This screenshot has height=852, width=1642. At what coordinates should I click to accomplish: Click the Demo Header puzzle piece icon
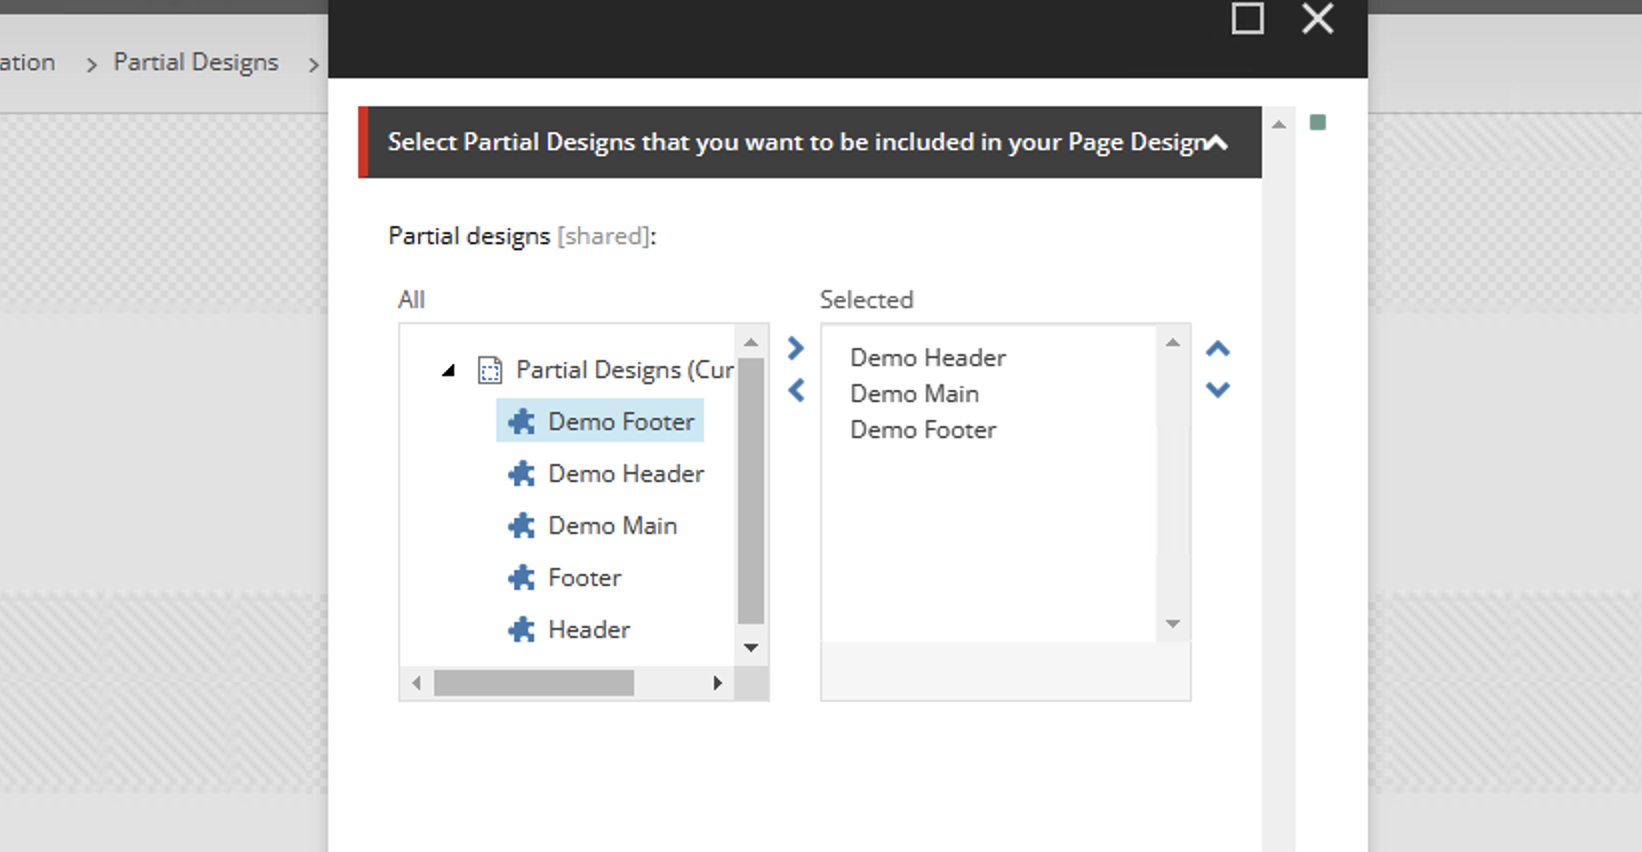(x=521, y=473)
